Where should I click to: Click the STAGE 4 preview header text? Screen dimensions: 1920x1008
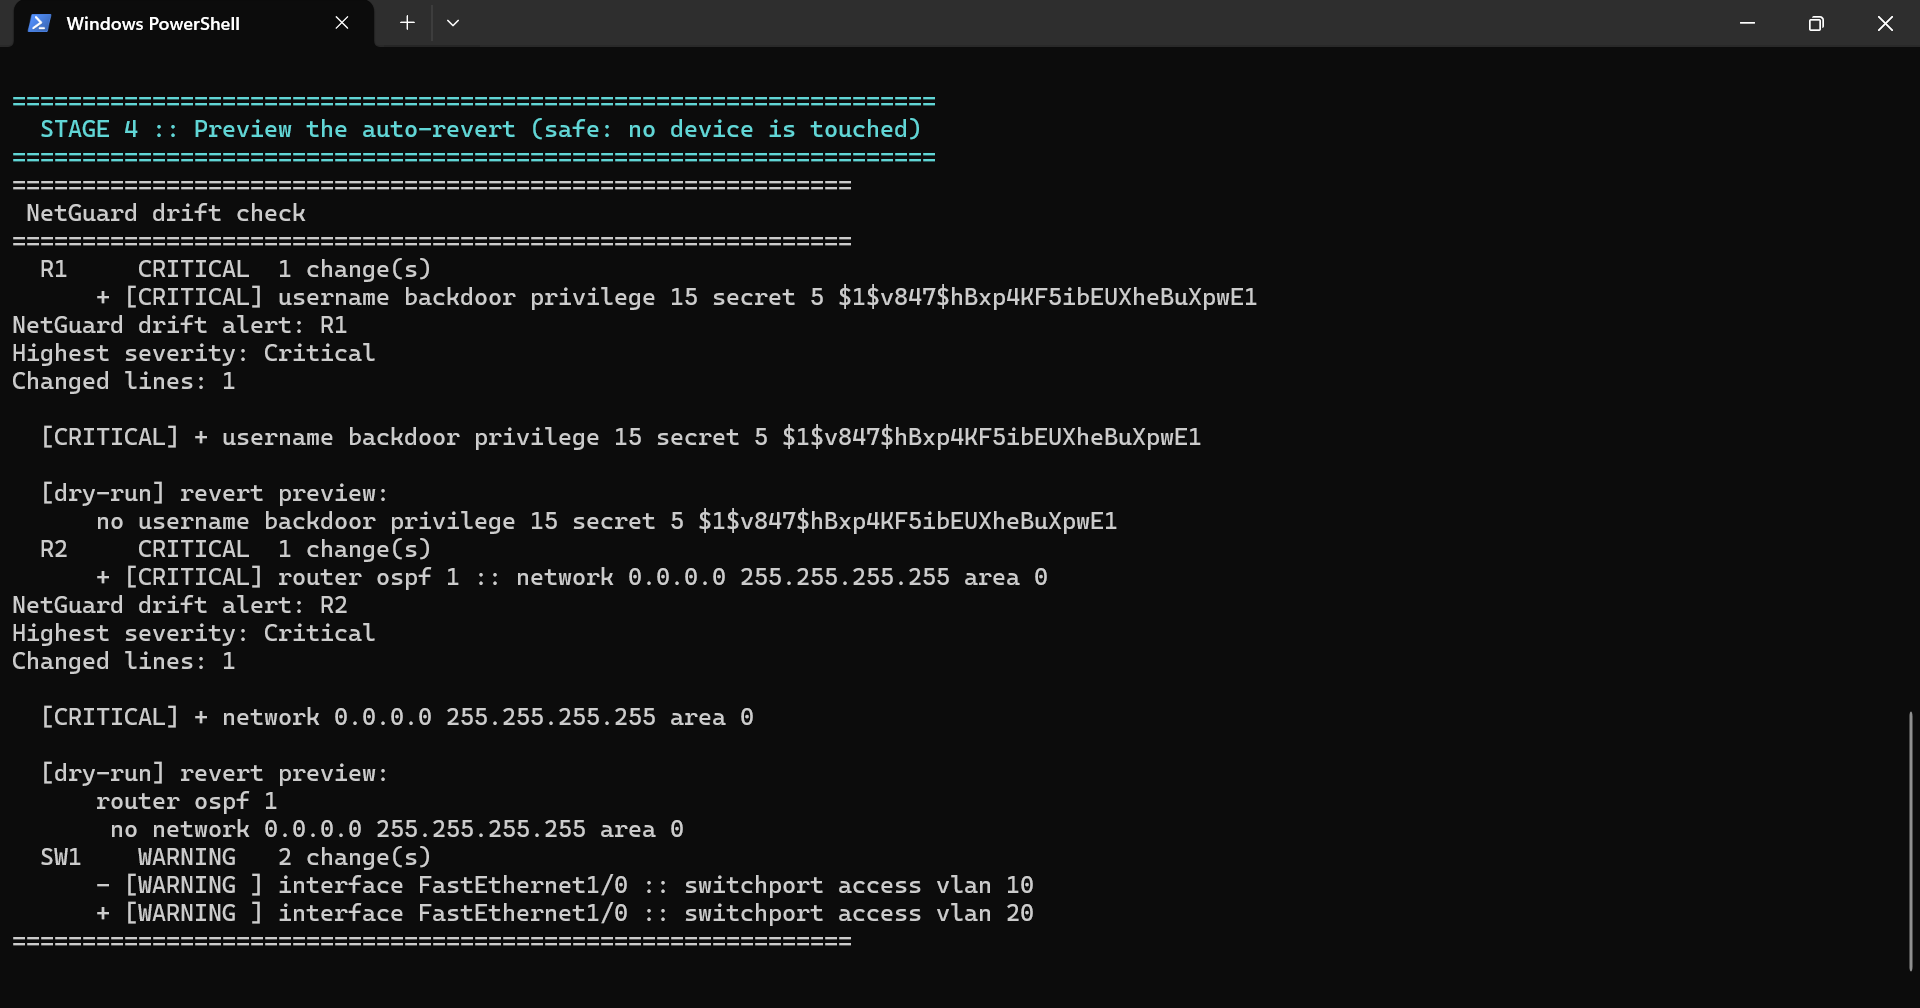480,129
